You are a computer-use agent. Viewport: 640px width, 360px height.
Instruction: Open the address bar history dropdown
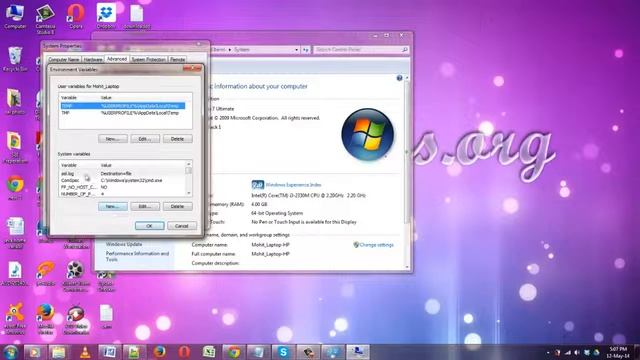[296, 49]
